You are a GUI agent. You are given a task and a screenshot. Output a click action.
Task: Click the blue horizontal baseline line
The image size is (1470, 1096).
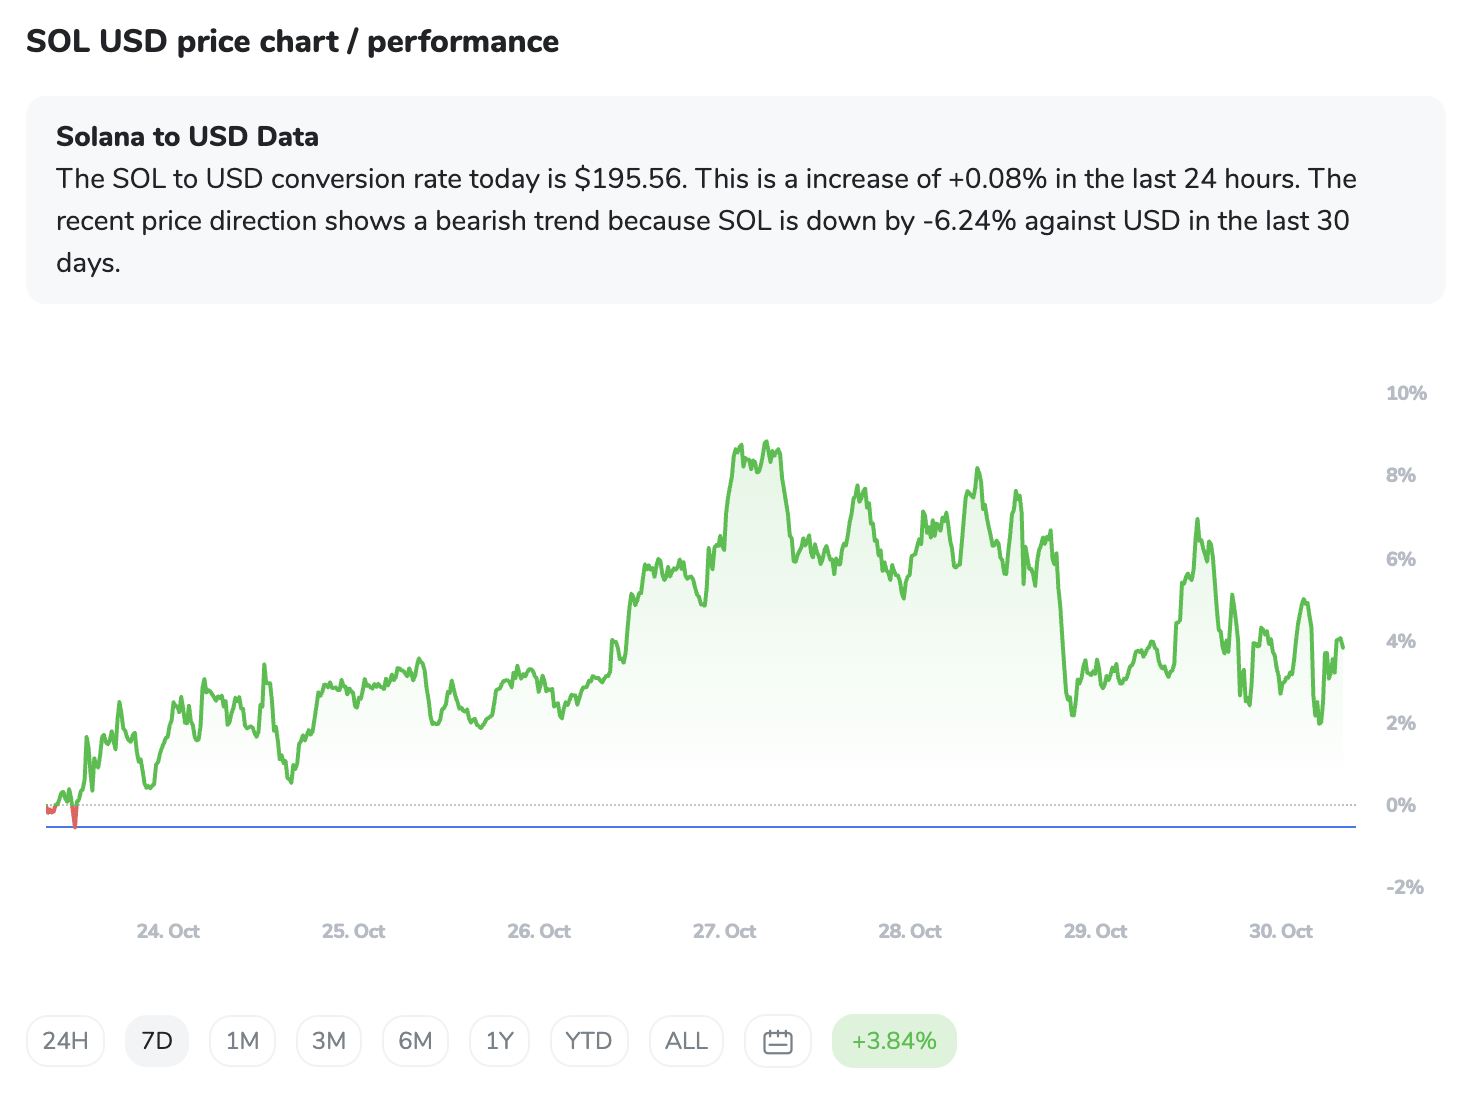700,827
